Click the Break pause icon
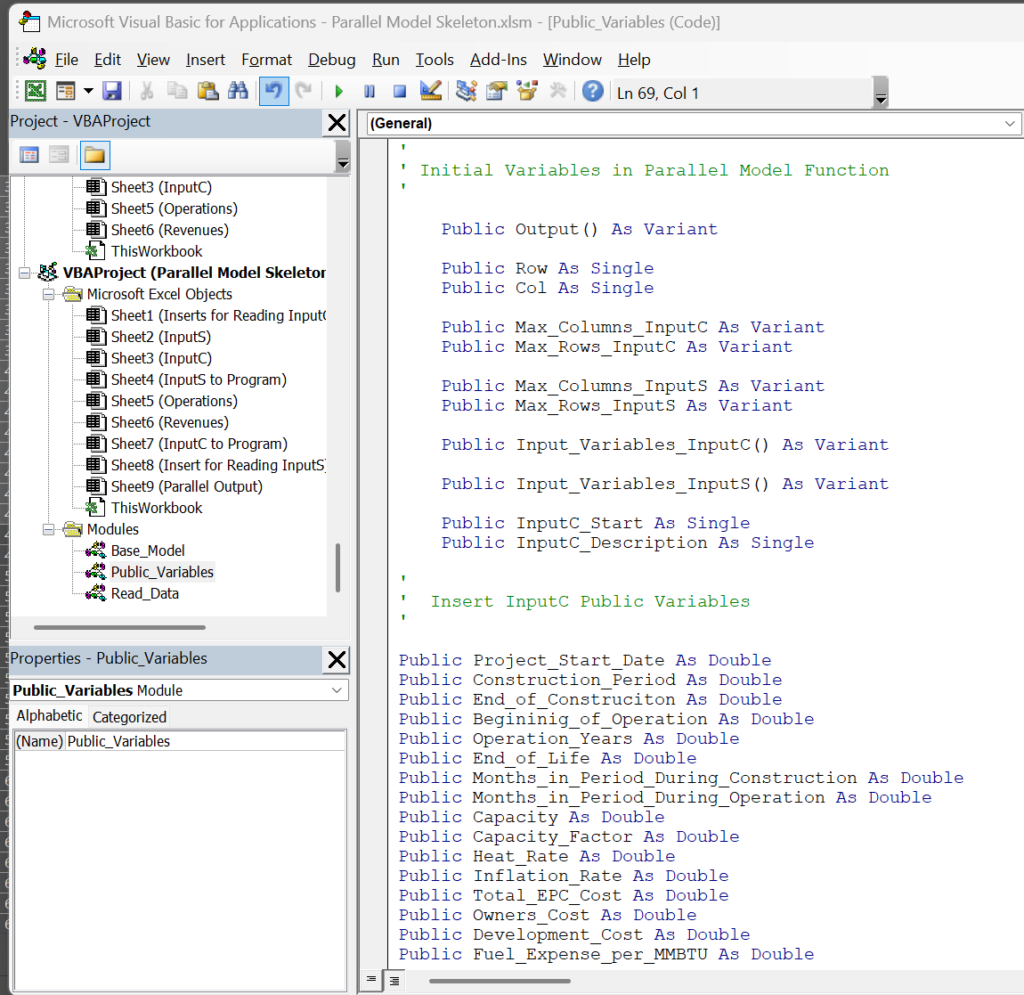The width and height of the screenshot is (1024, 995). 369,91
